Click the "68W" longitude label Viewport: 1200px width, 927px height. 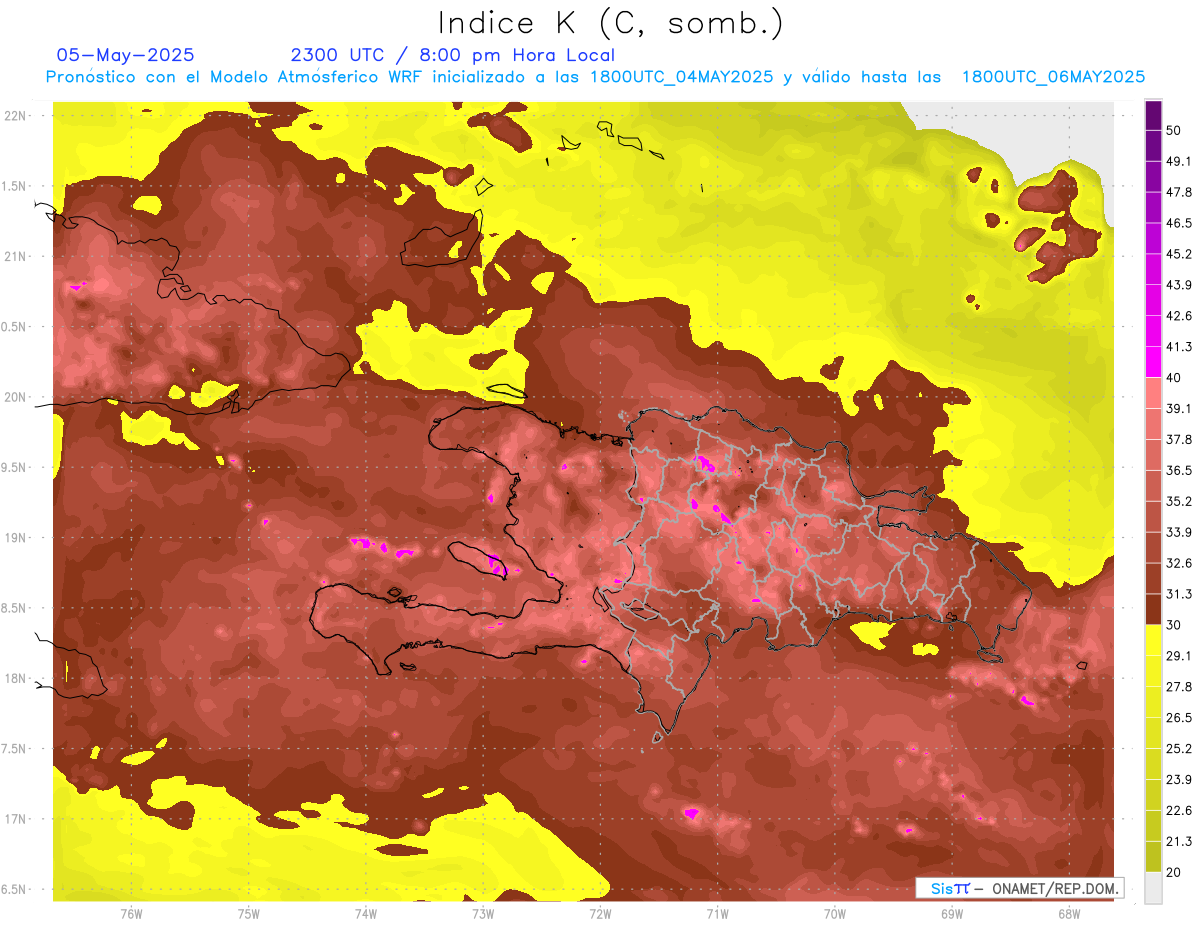pyautogui.click(x=1068, y=913)
